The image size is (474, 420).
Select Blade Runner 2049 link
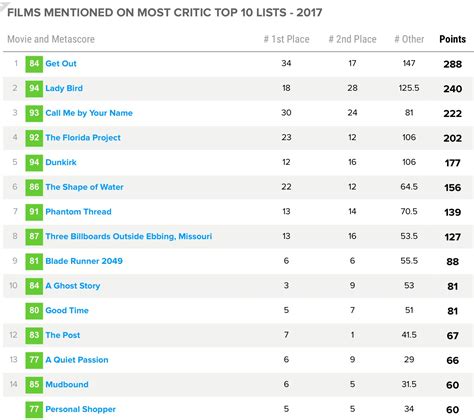pyautogui.click(x=84, y=261)
